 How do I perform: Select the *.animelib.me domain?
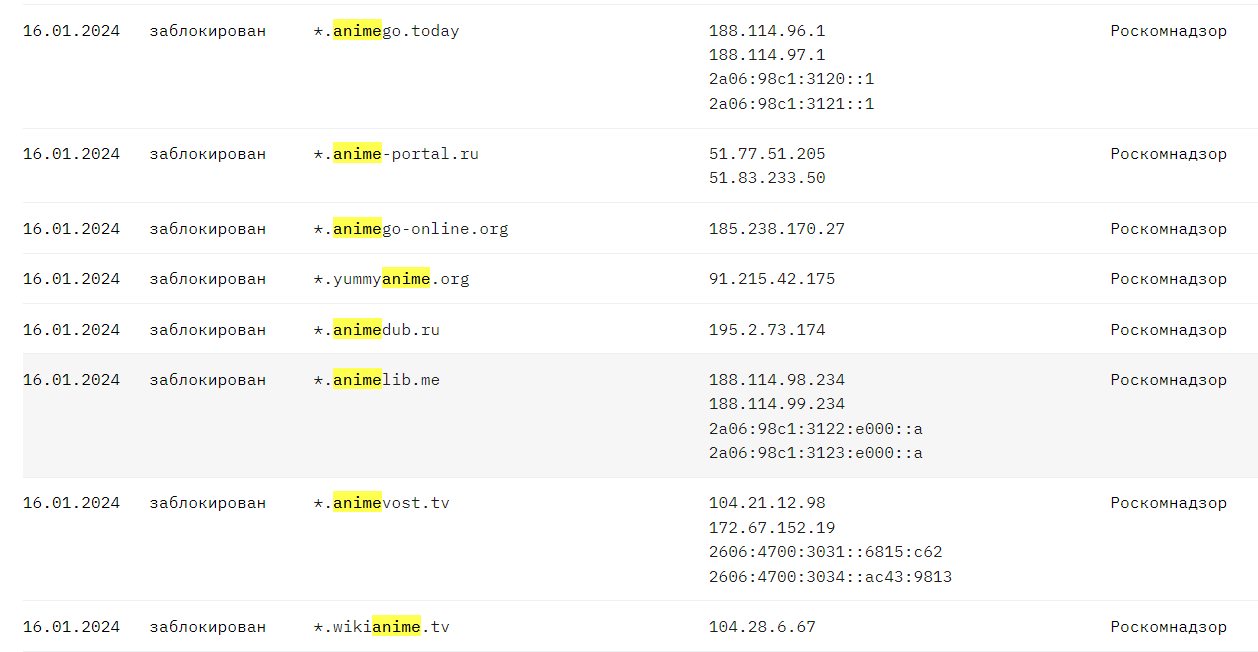coord(376,380)
